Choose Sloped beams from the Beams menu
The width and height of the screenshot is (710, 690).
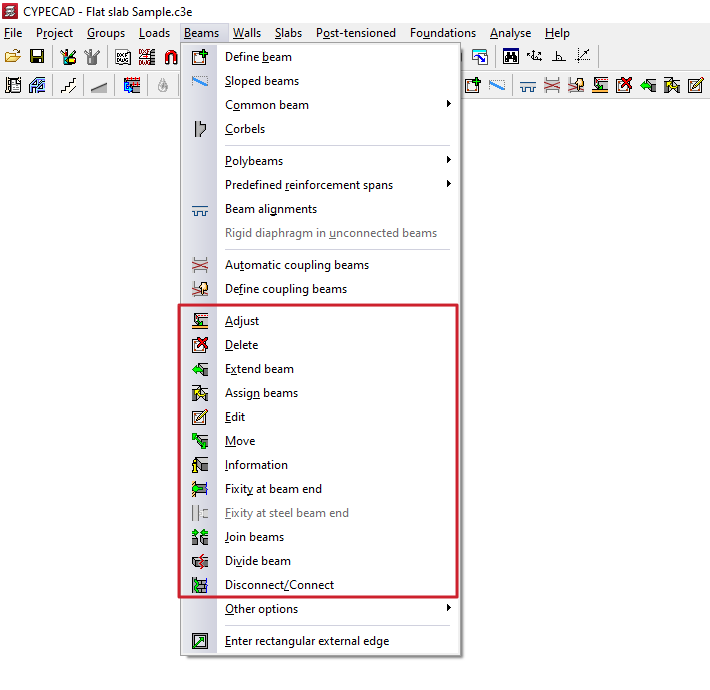pyautogui.click(x=321, y=81)
